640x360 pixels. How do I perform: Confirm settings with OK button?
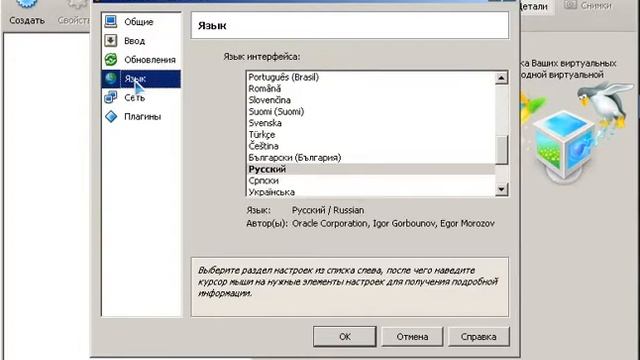pos(344,337)
